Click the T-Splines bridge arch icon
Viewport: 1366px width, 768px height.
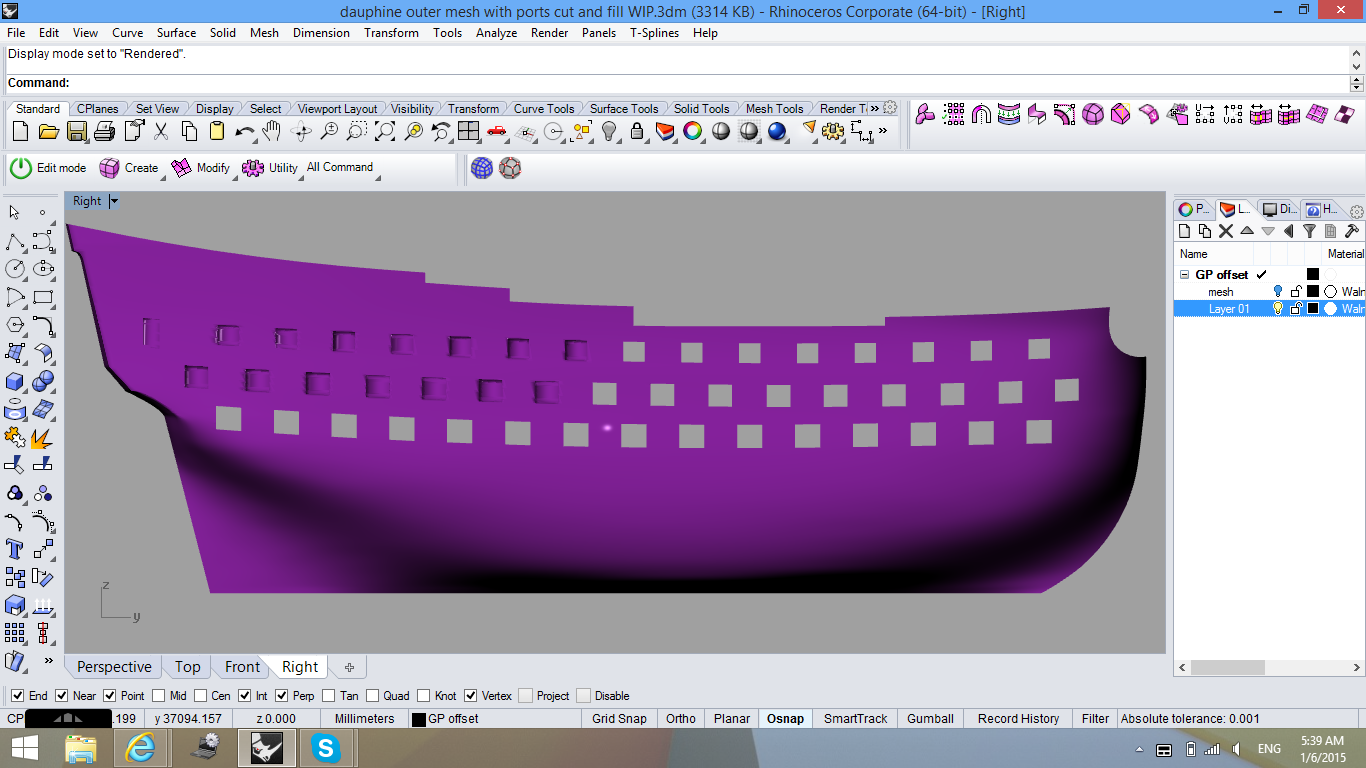tap(981, 114)
